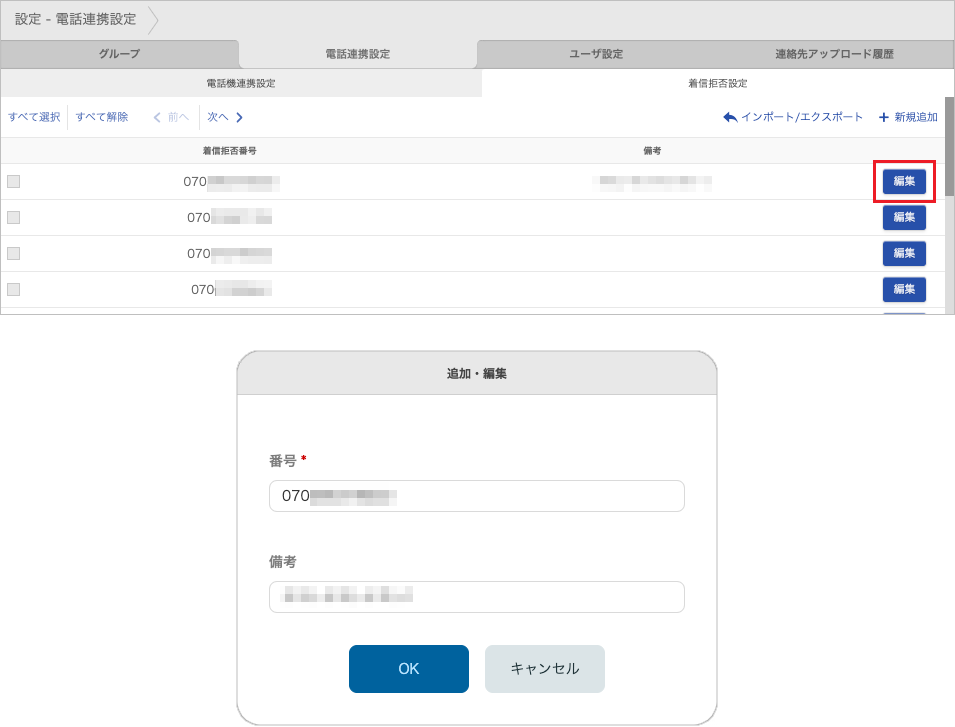
Task: Click 編集 button in the second row
Action: click(904, 217)
